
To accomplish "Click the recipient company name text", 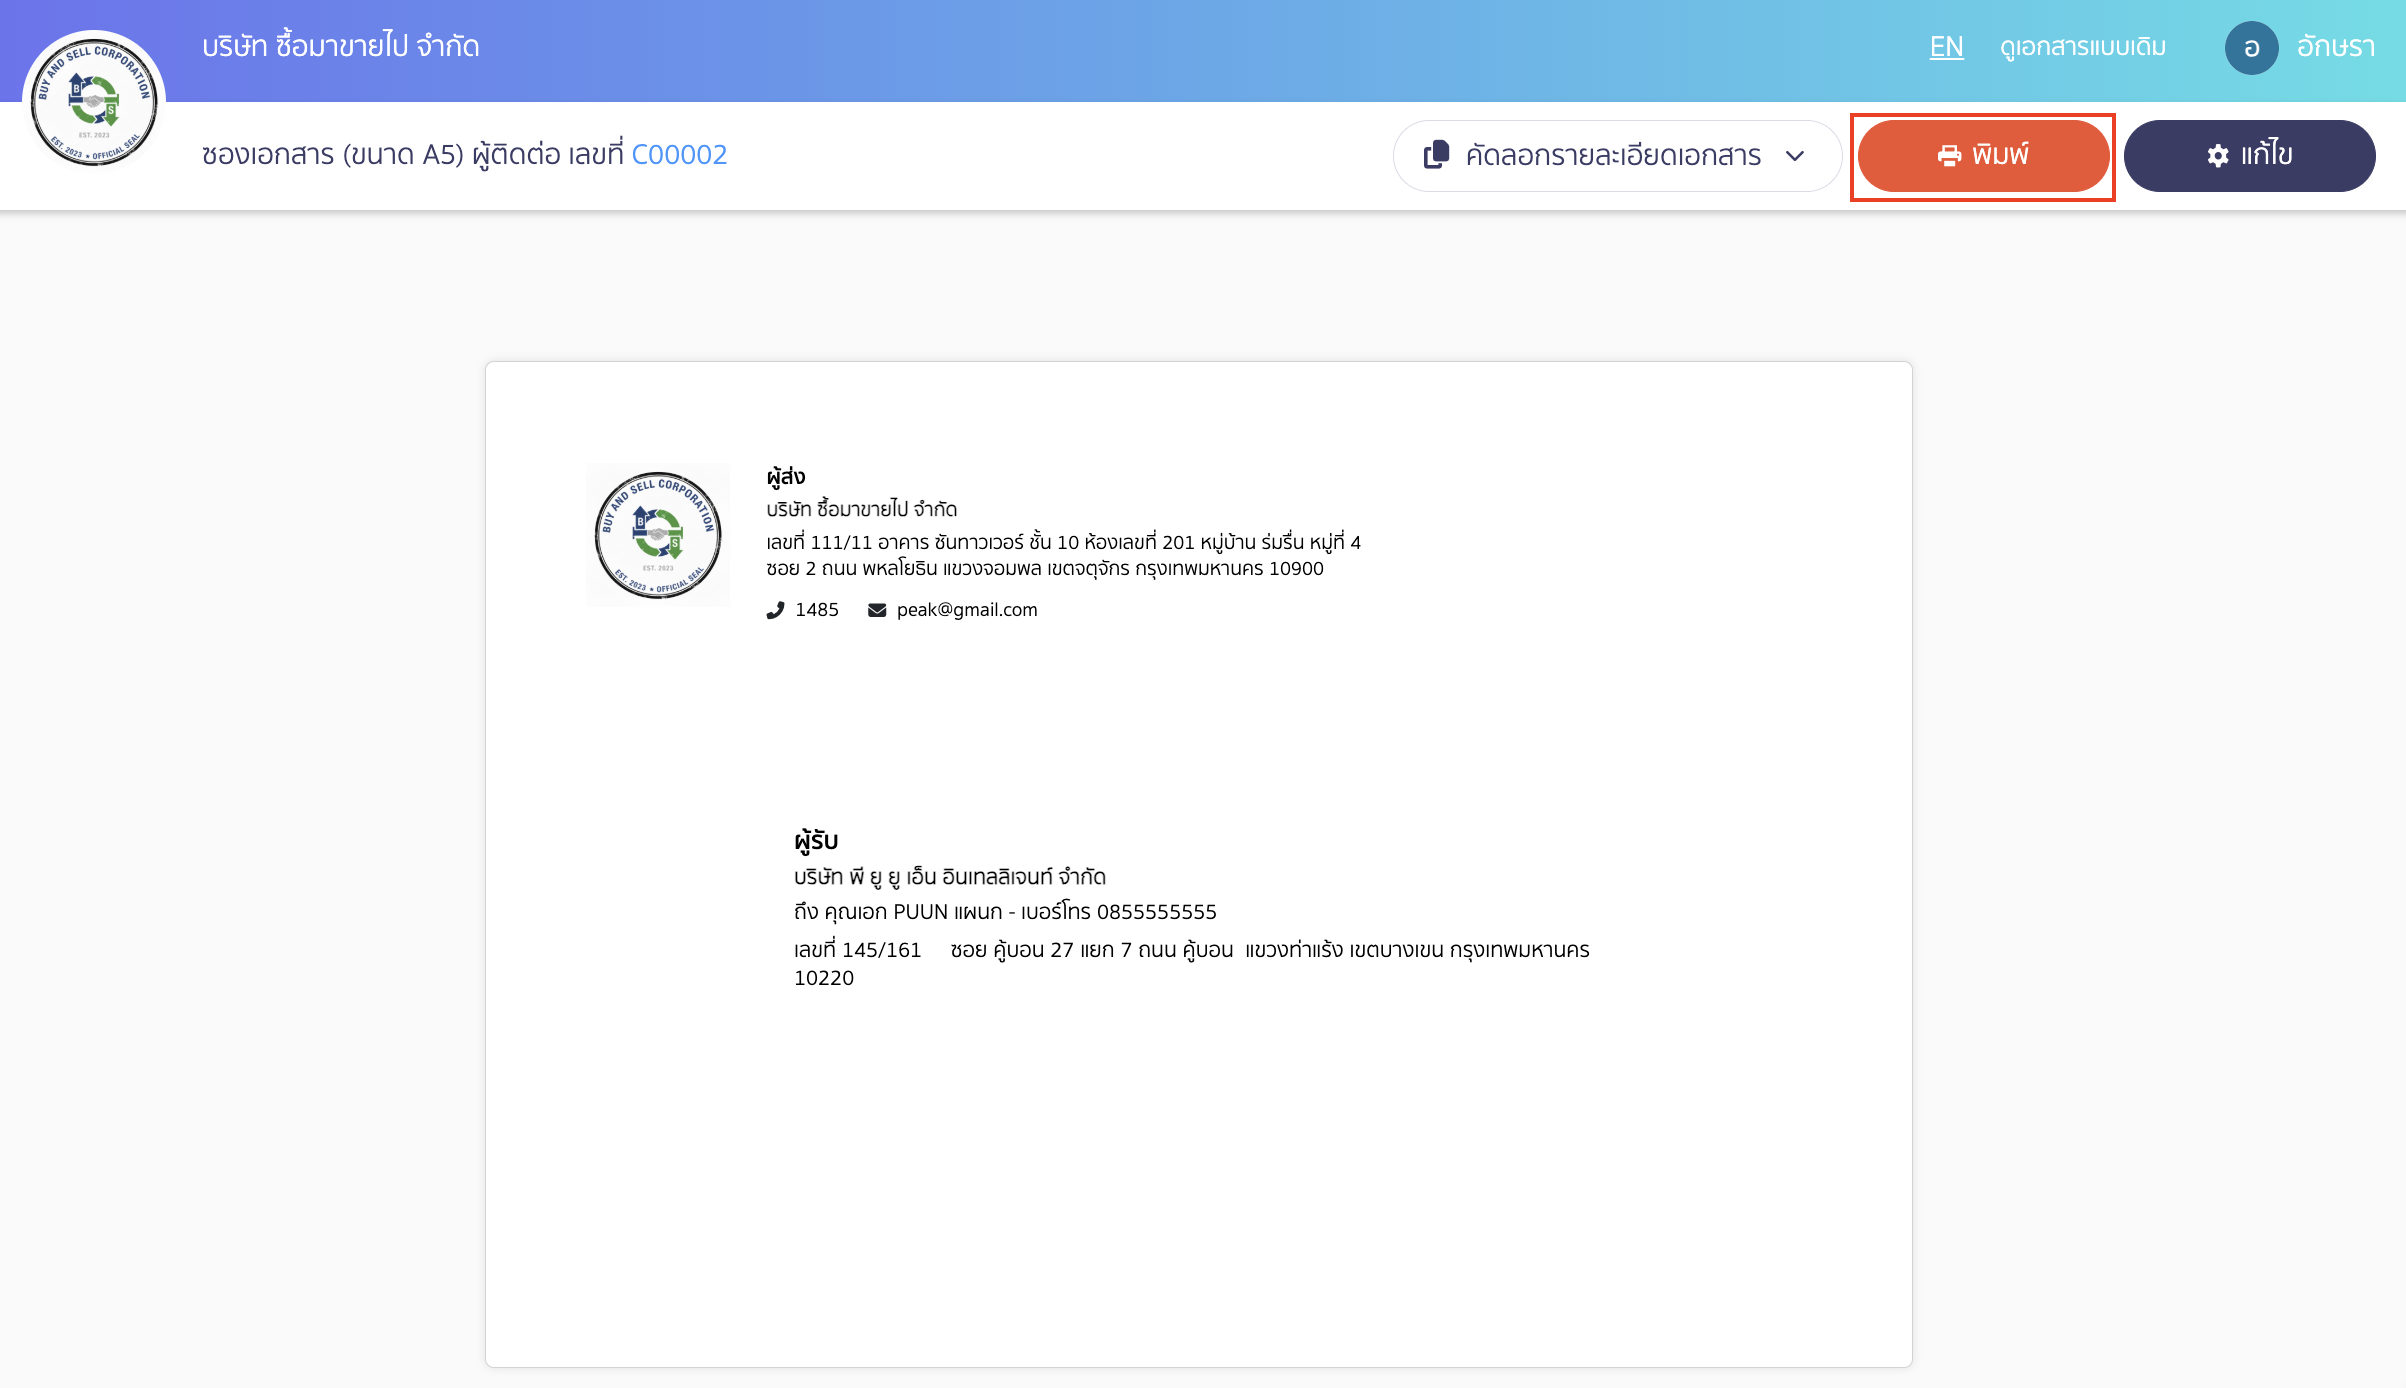I will click(x=949, y=877).
